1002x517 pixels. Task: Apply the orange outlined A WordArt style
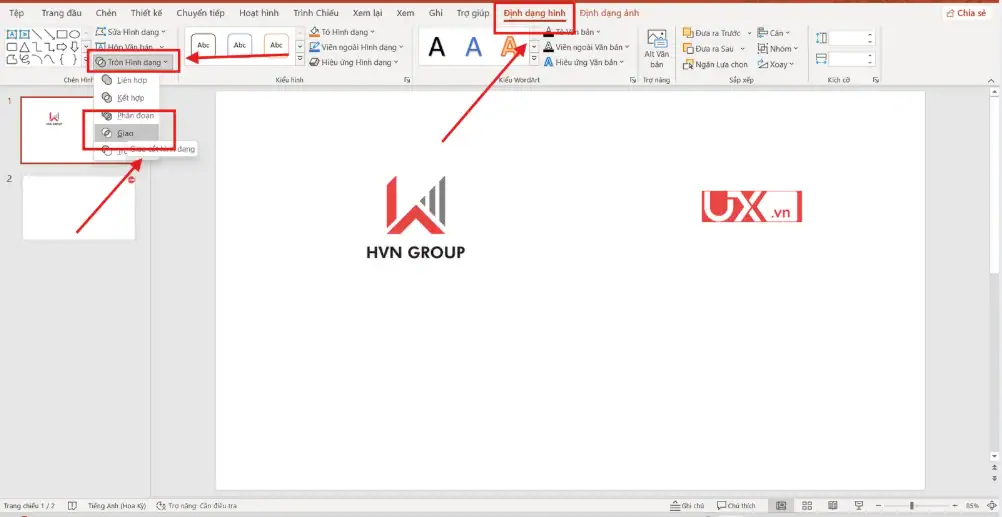click(509, 47)
